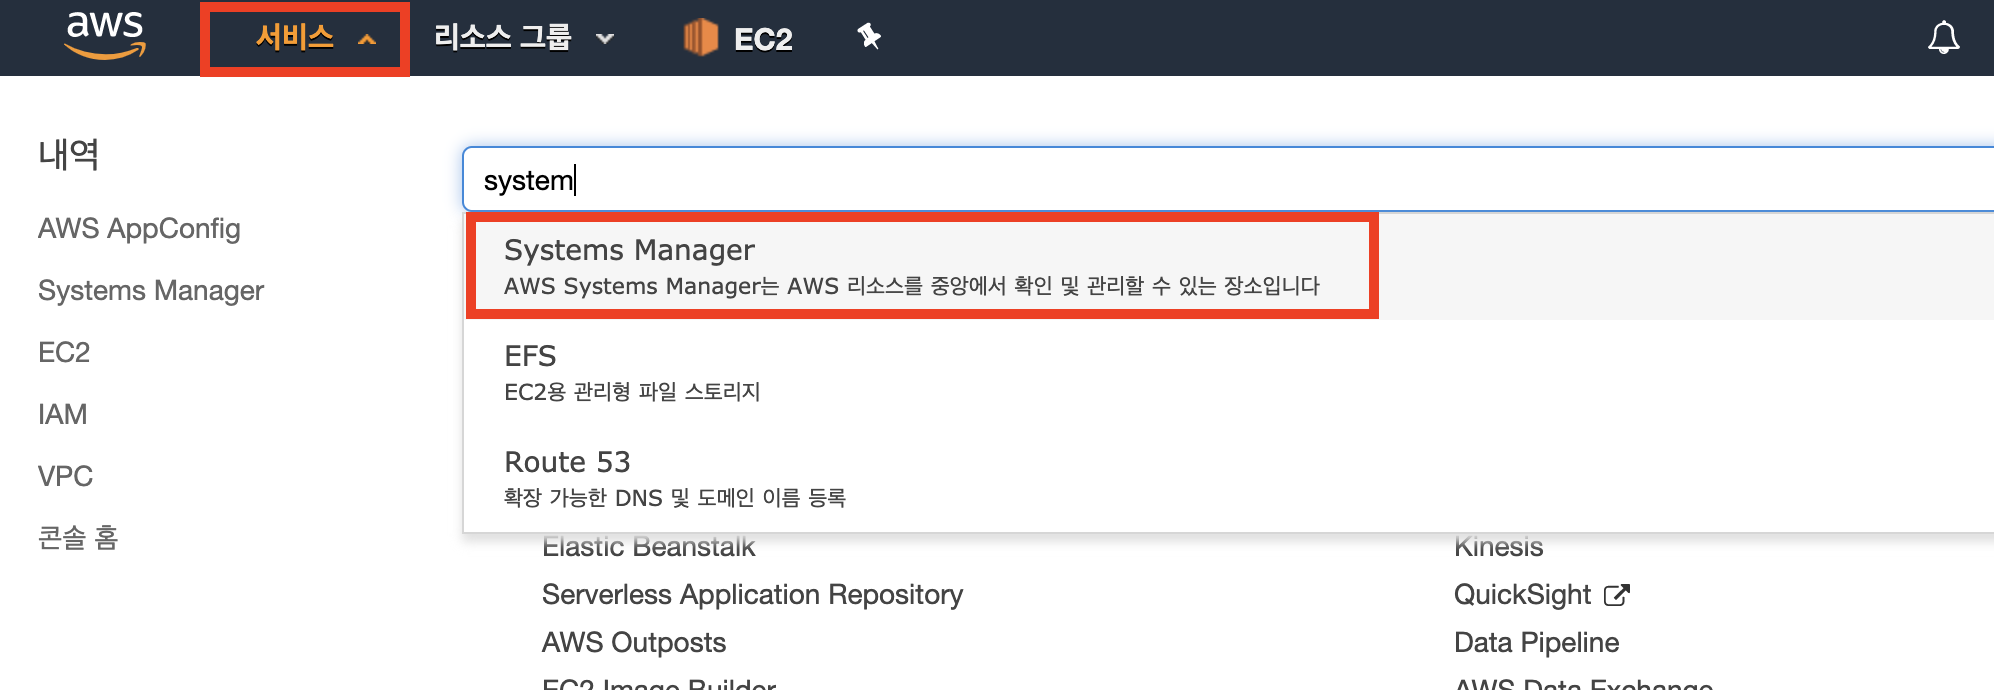
Task: Click the EC2 orange service icon
Action: click(x=700, y=38)
